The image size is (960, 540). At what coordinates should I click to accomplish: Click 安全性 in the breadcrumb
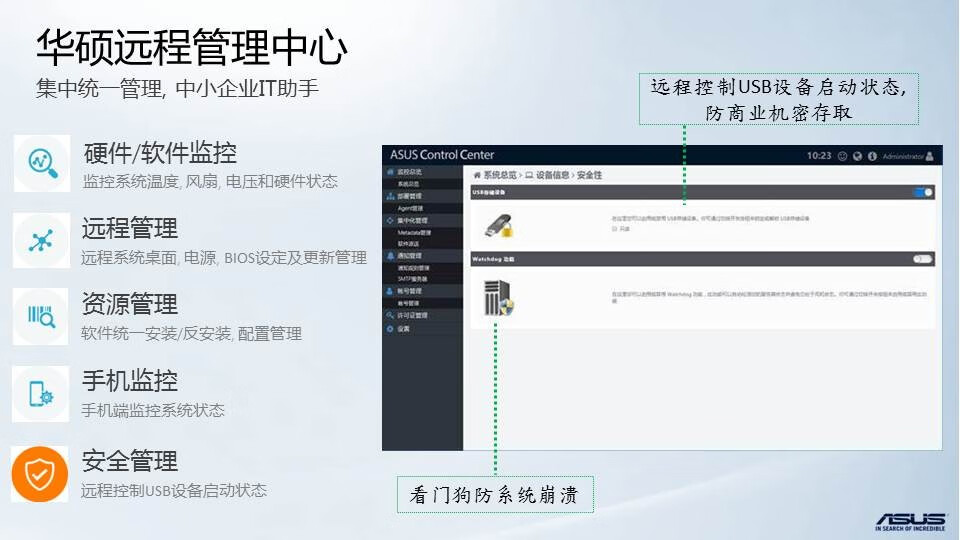click(x=589, y=175)
